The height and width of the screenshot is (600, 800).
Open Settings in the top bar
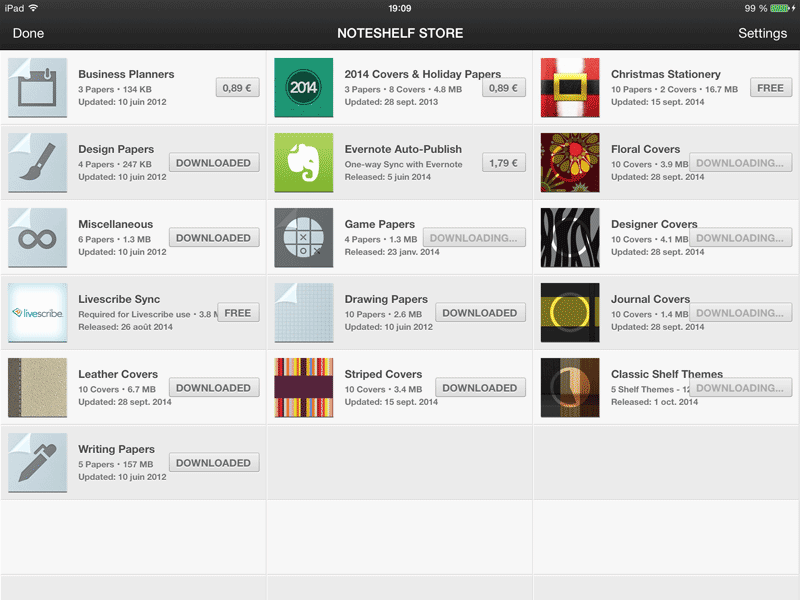pyautogui.click(x=762, y=33)
